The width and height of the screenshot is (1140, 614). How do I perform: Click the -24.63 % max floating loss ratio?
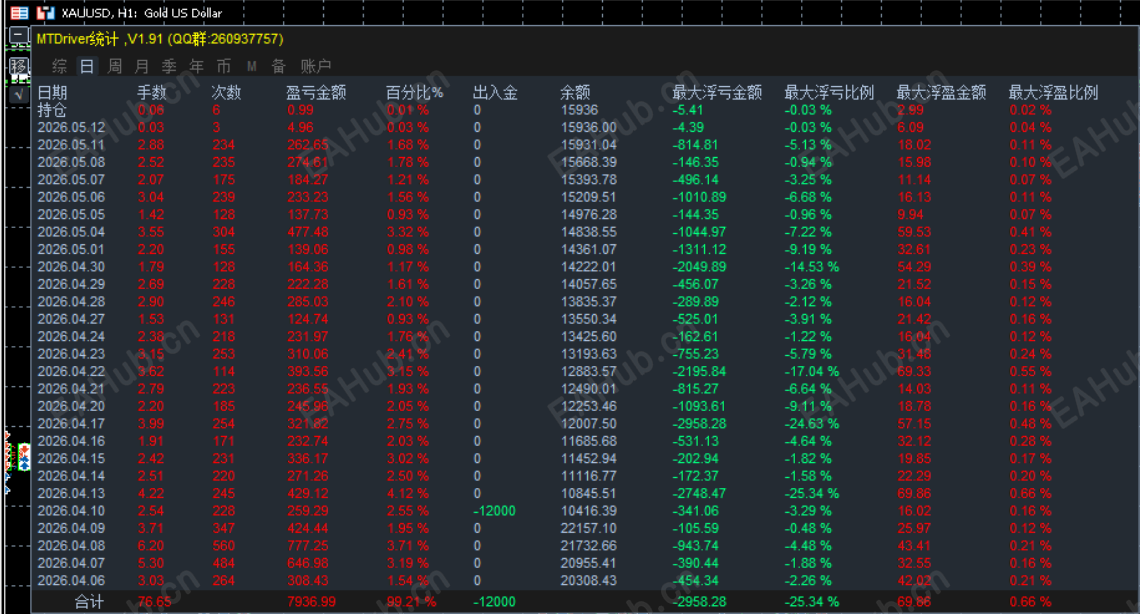[811, 424]
